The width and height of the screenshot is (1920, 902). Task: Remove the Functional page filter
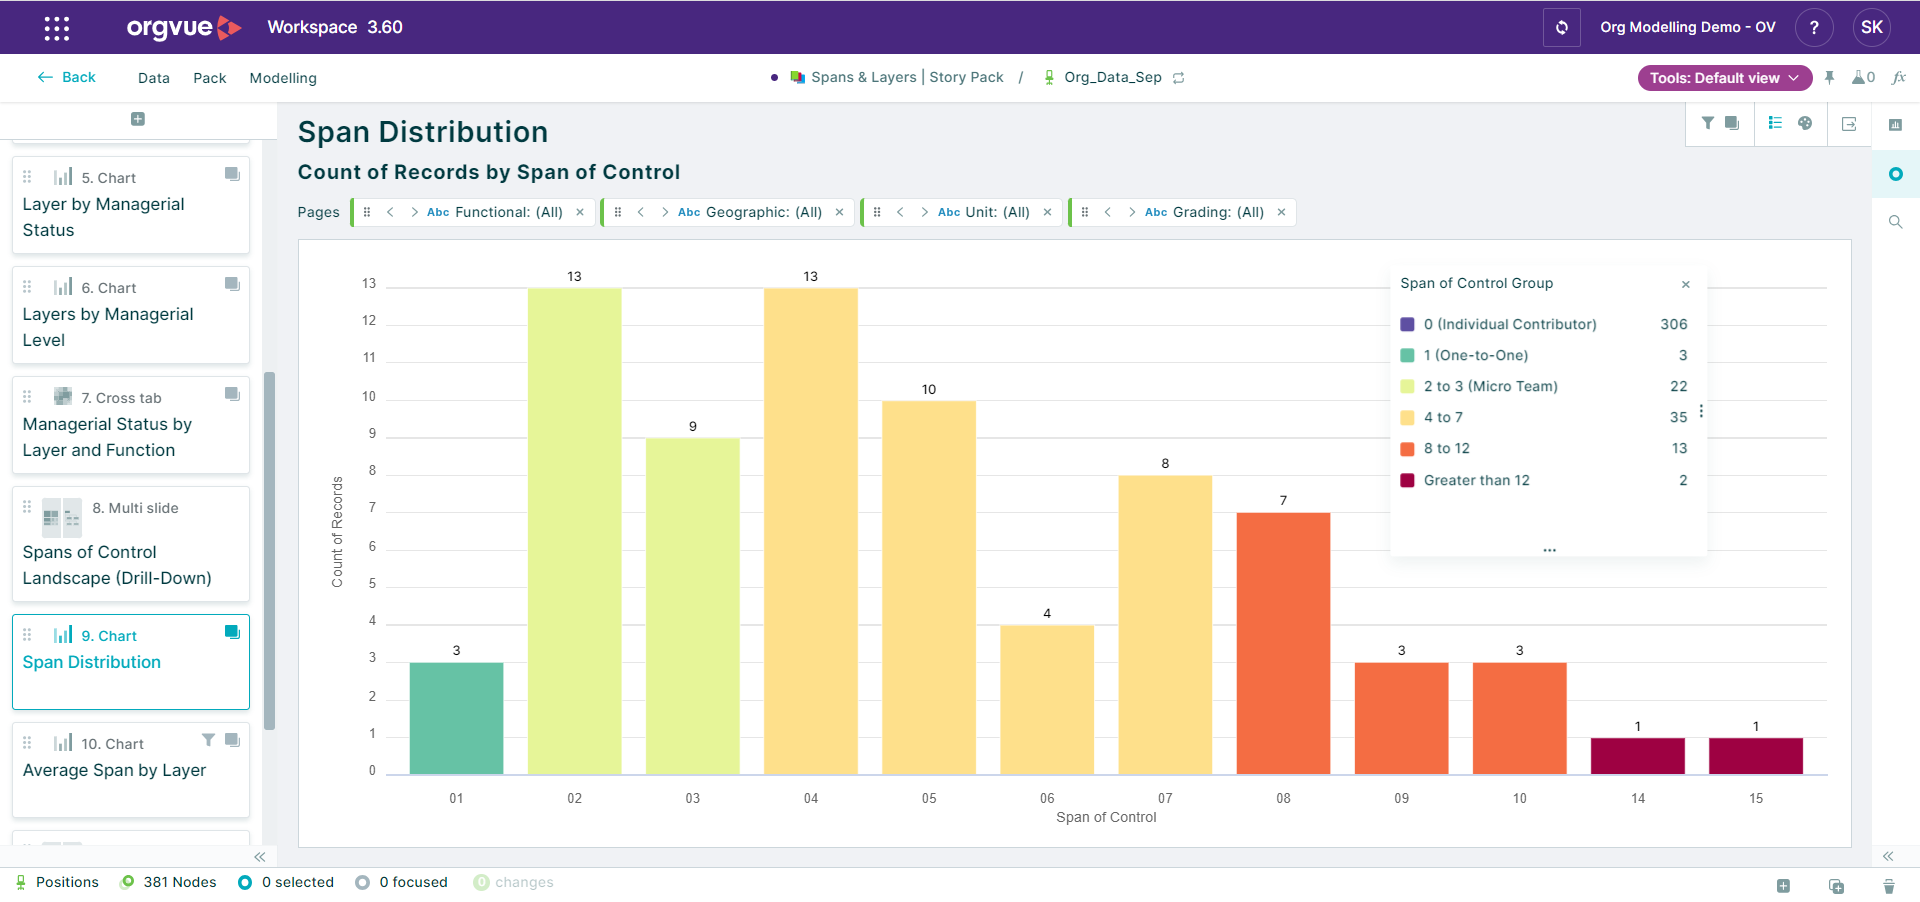(580, 212)
